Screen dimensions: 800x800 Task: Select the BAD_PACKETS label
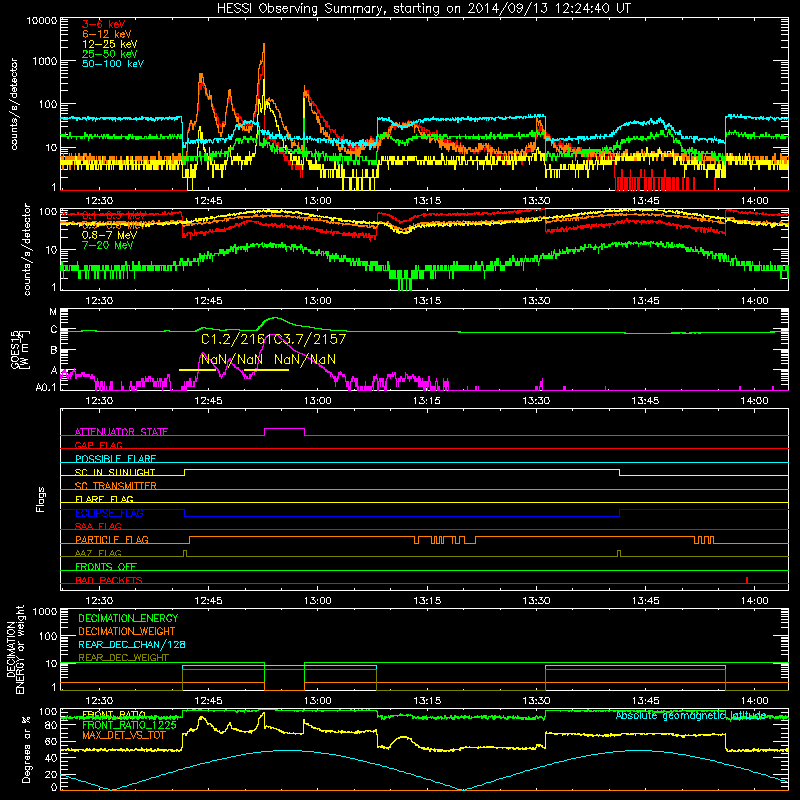pyautogui.click(x=109, y=580)
